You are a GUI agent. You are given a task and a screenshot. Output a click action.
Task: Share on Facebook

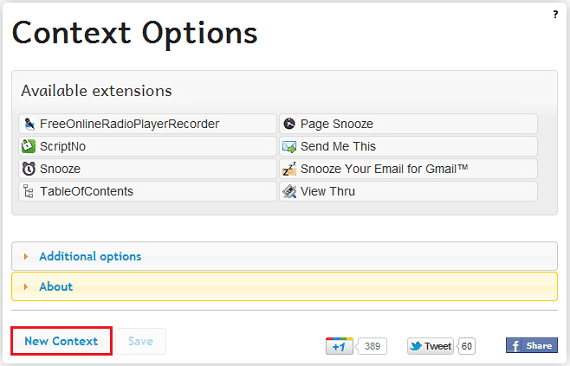click(x=531, y=345)
